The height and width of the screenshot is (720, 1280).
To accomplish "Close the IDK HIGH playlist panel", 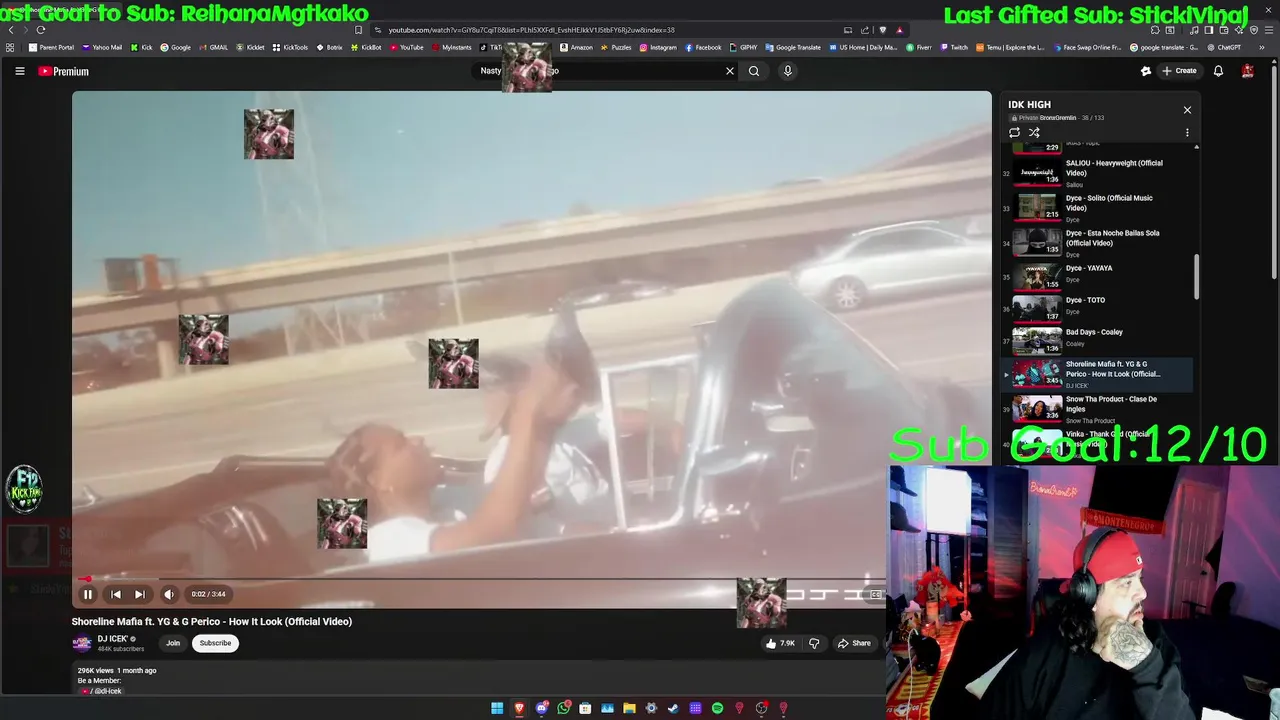I will point(1187,110).
